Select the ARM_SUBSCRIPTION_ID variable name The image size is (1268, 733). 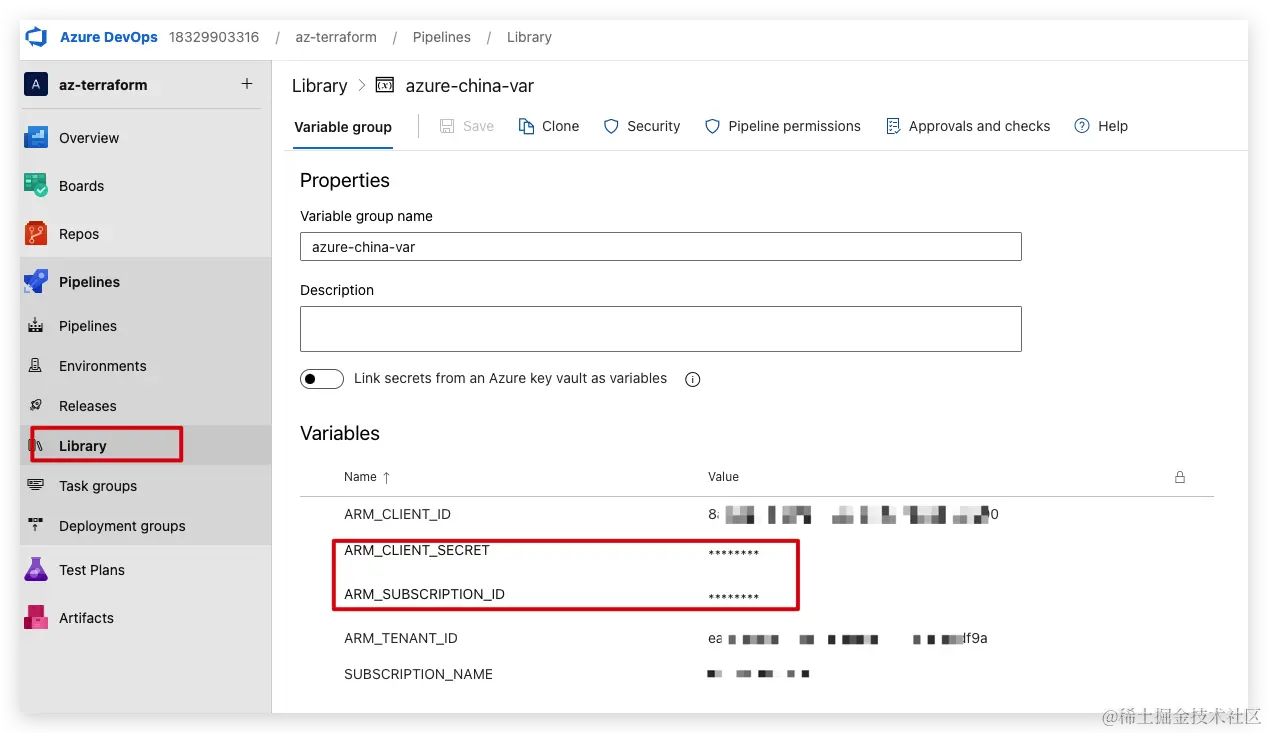pyautogui.click(x=424, y=594)
